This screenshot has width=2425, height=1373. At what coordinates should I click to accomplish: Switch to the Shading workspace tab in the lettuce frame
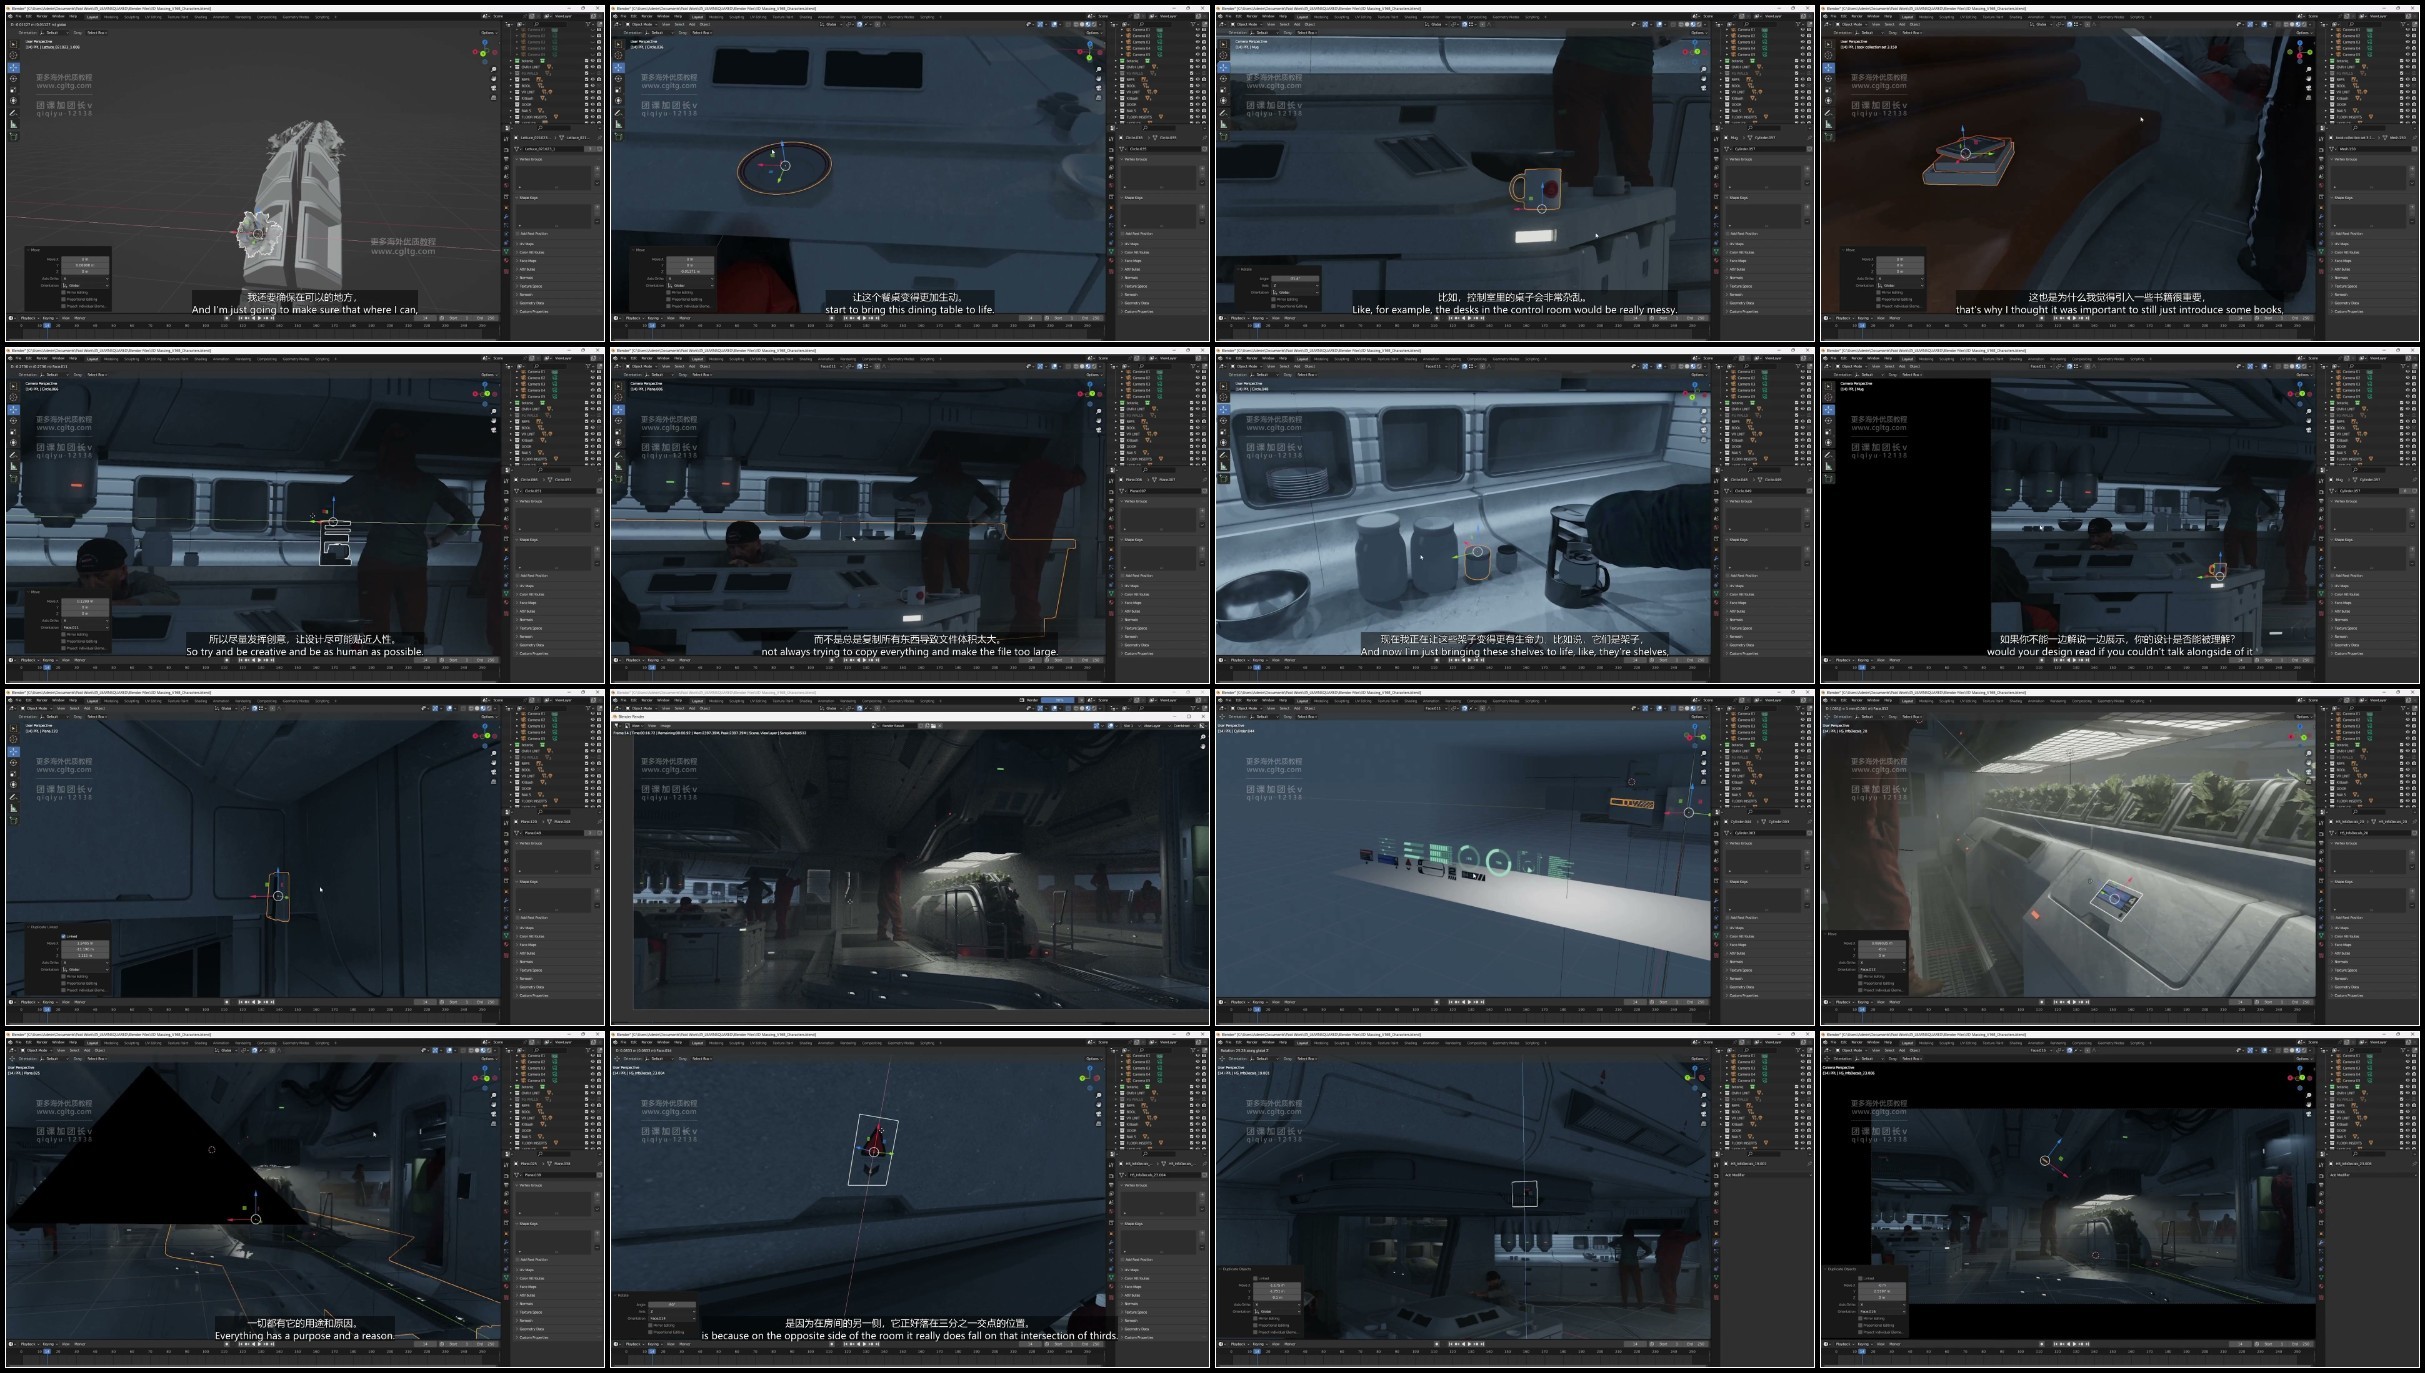point(201,17)
